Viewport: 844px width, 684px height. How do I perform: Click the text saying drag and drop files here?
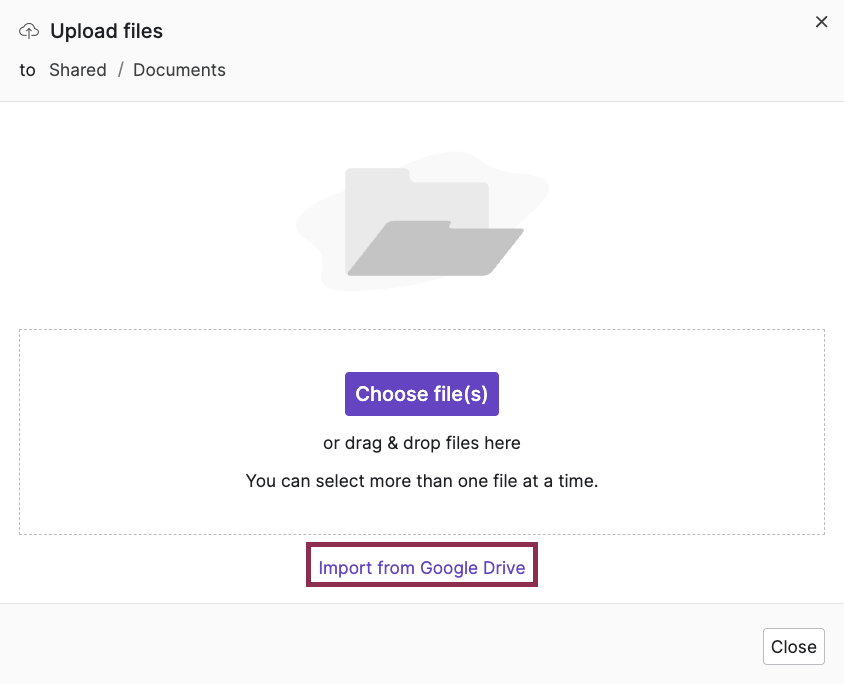421,443
